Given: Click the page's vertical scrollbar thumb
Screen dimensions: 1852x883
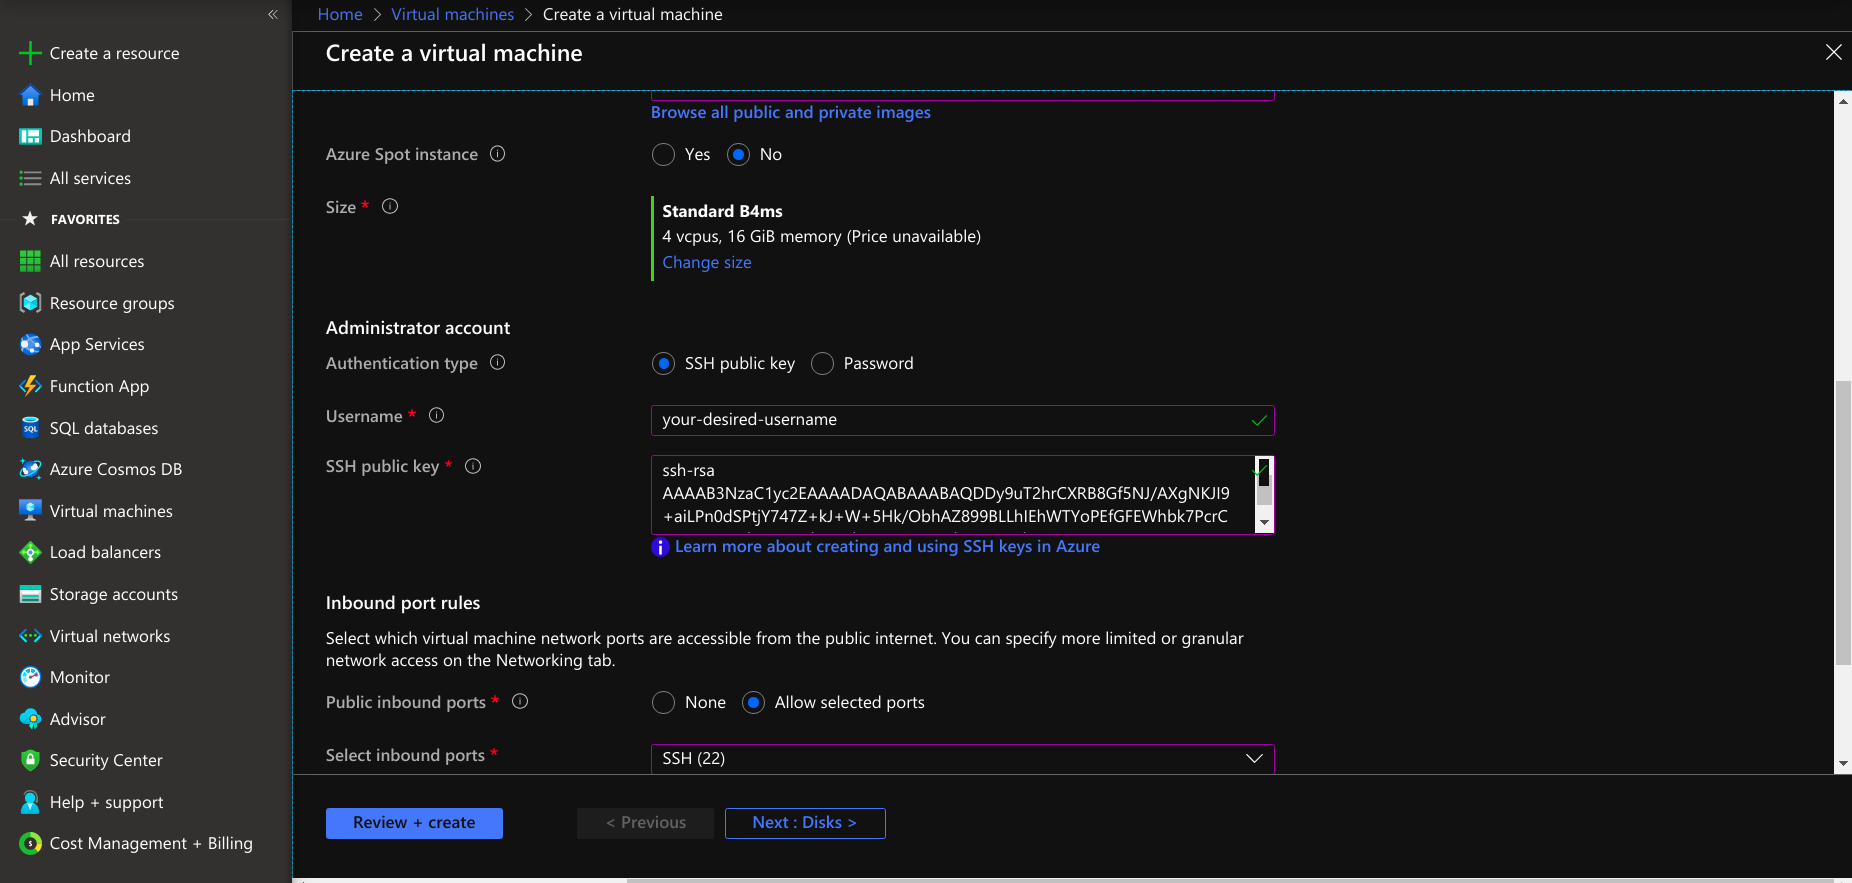Looking at the screenshot, I should point(1842,520).
